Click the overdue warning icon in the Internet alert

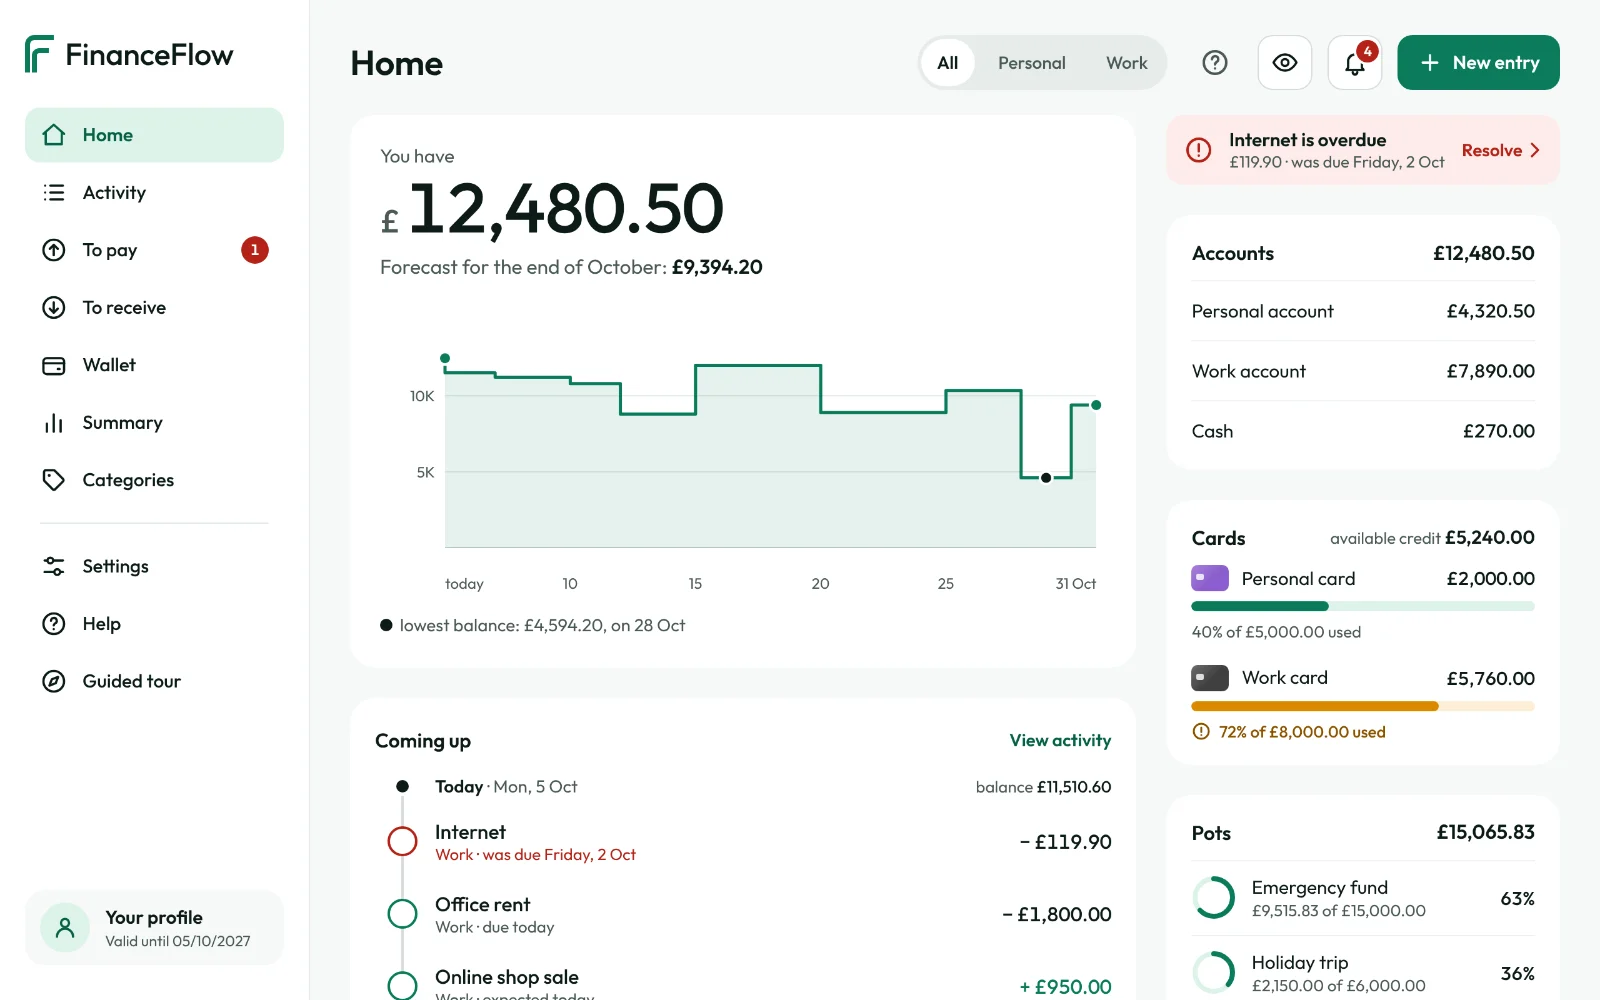point(1198,150)
